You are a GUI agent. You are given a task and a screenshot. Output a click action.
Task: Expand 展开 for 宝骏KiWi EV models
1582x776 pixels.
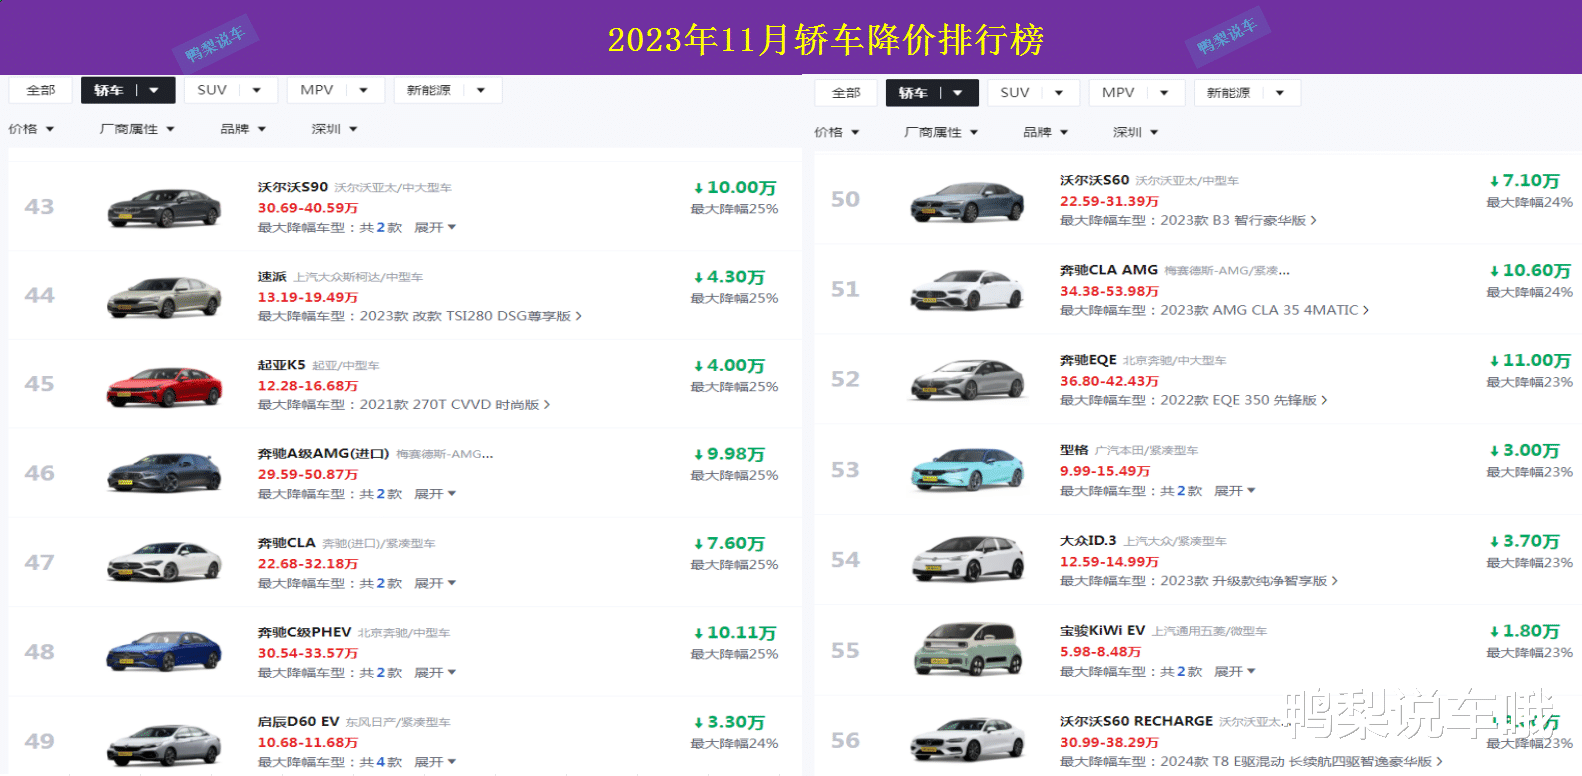(x=1234, y=672)
